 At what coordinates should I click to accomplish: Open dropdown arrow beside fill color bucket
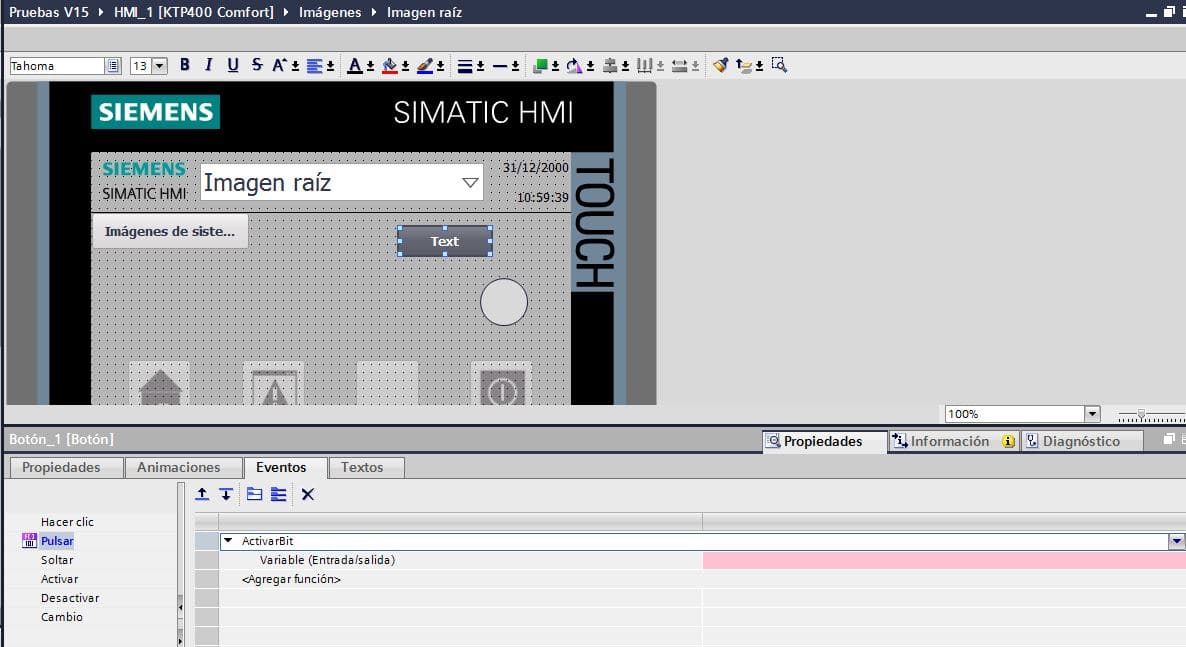405,67
